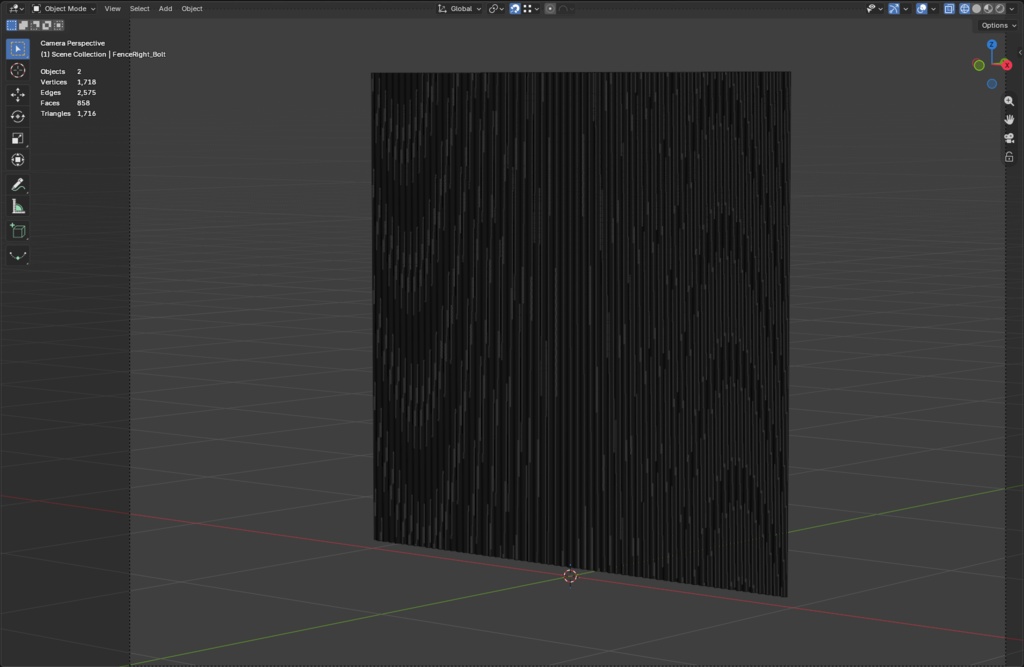Select the Select Box tool
This screenshot has width=1024, height=667.
(18, 49)
